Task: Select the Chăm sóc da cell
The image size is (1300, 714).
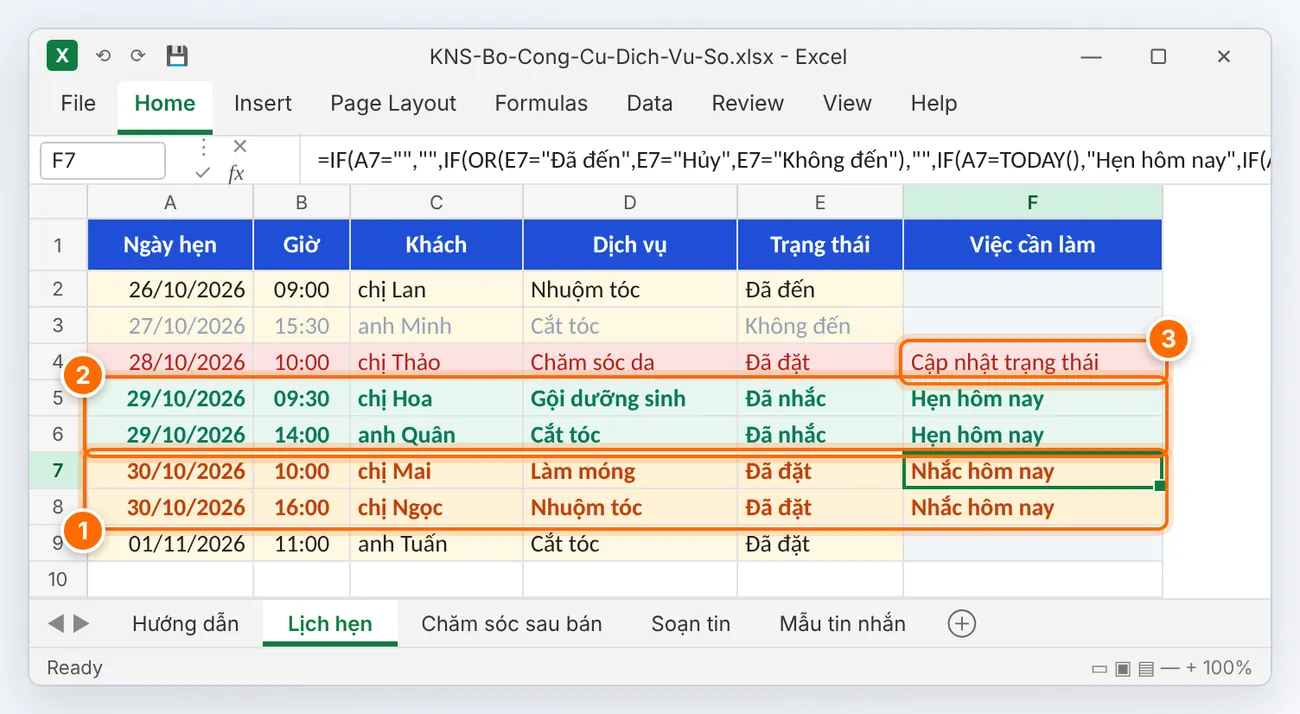Action: (x=630, y=362)
